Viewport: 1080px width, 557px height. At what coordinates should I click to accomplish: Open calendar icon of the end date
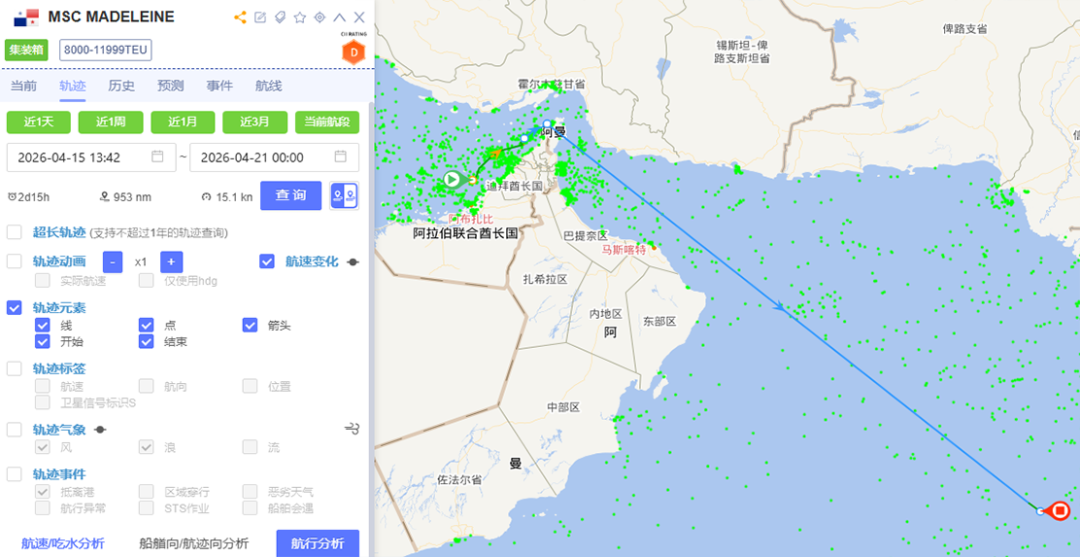pos(341,156)
